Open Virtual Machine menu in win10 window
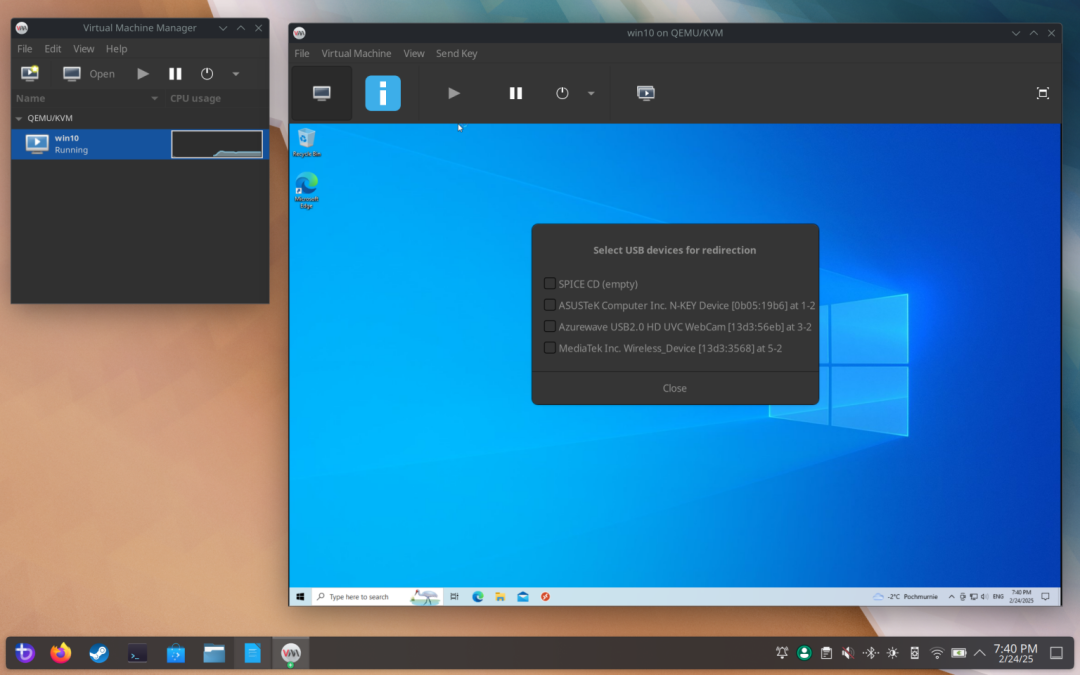This screenshot has height=675, width=1080. pos(356,53)
